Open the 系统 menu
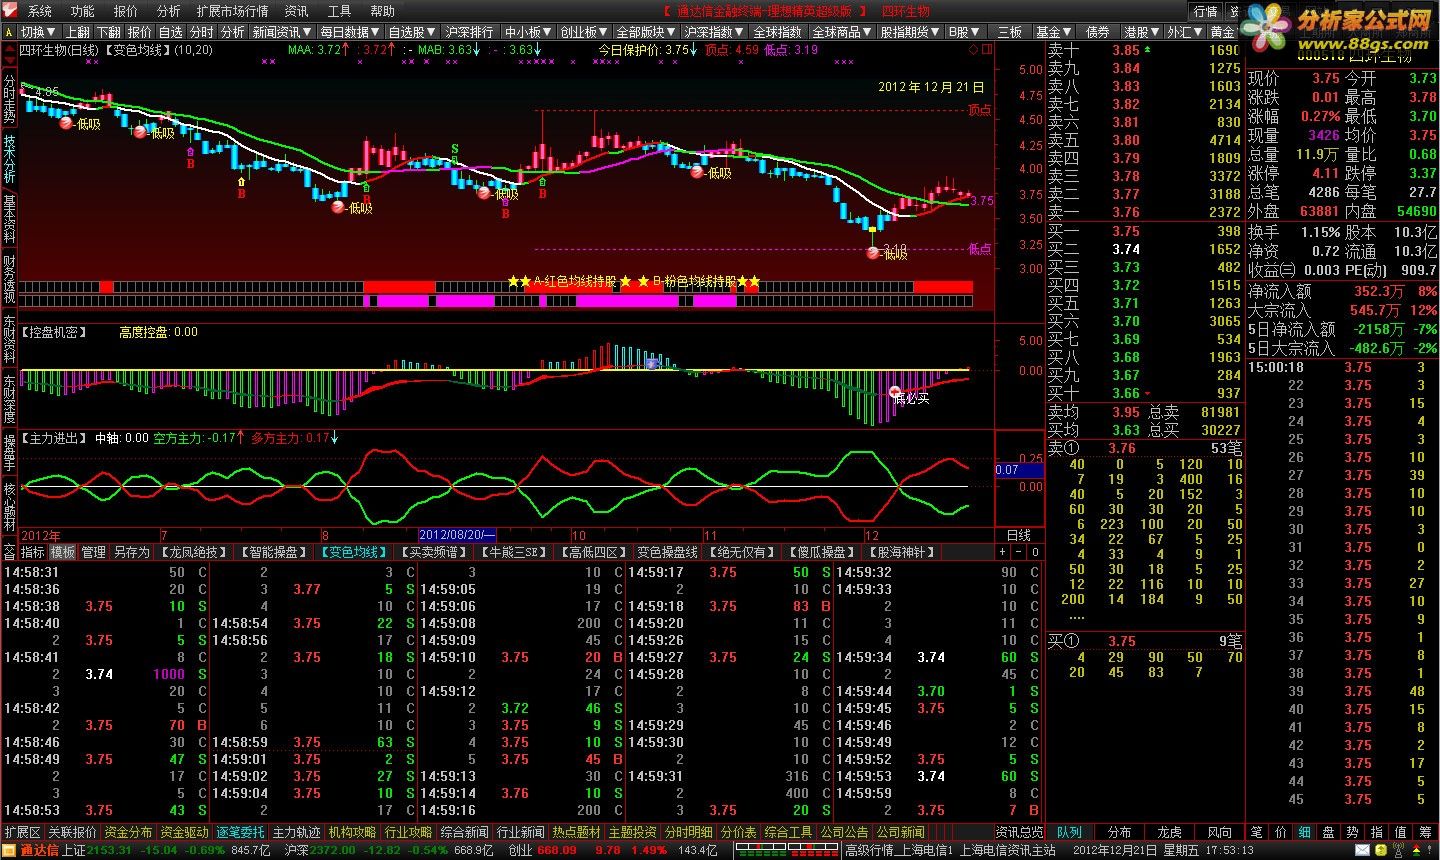The image size is (1440, 860). pyautogui.click(x=39, y=11)
